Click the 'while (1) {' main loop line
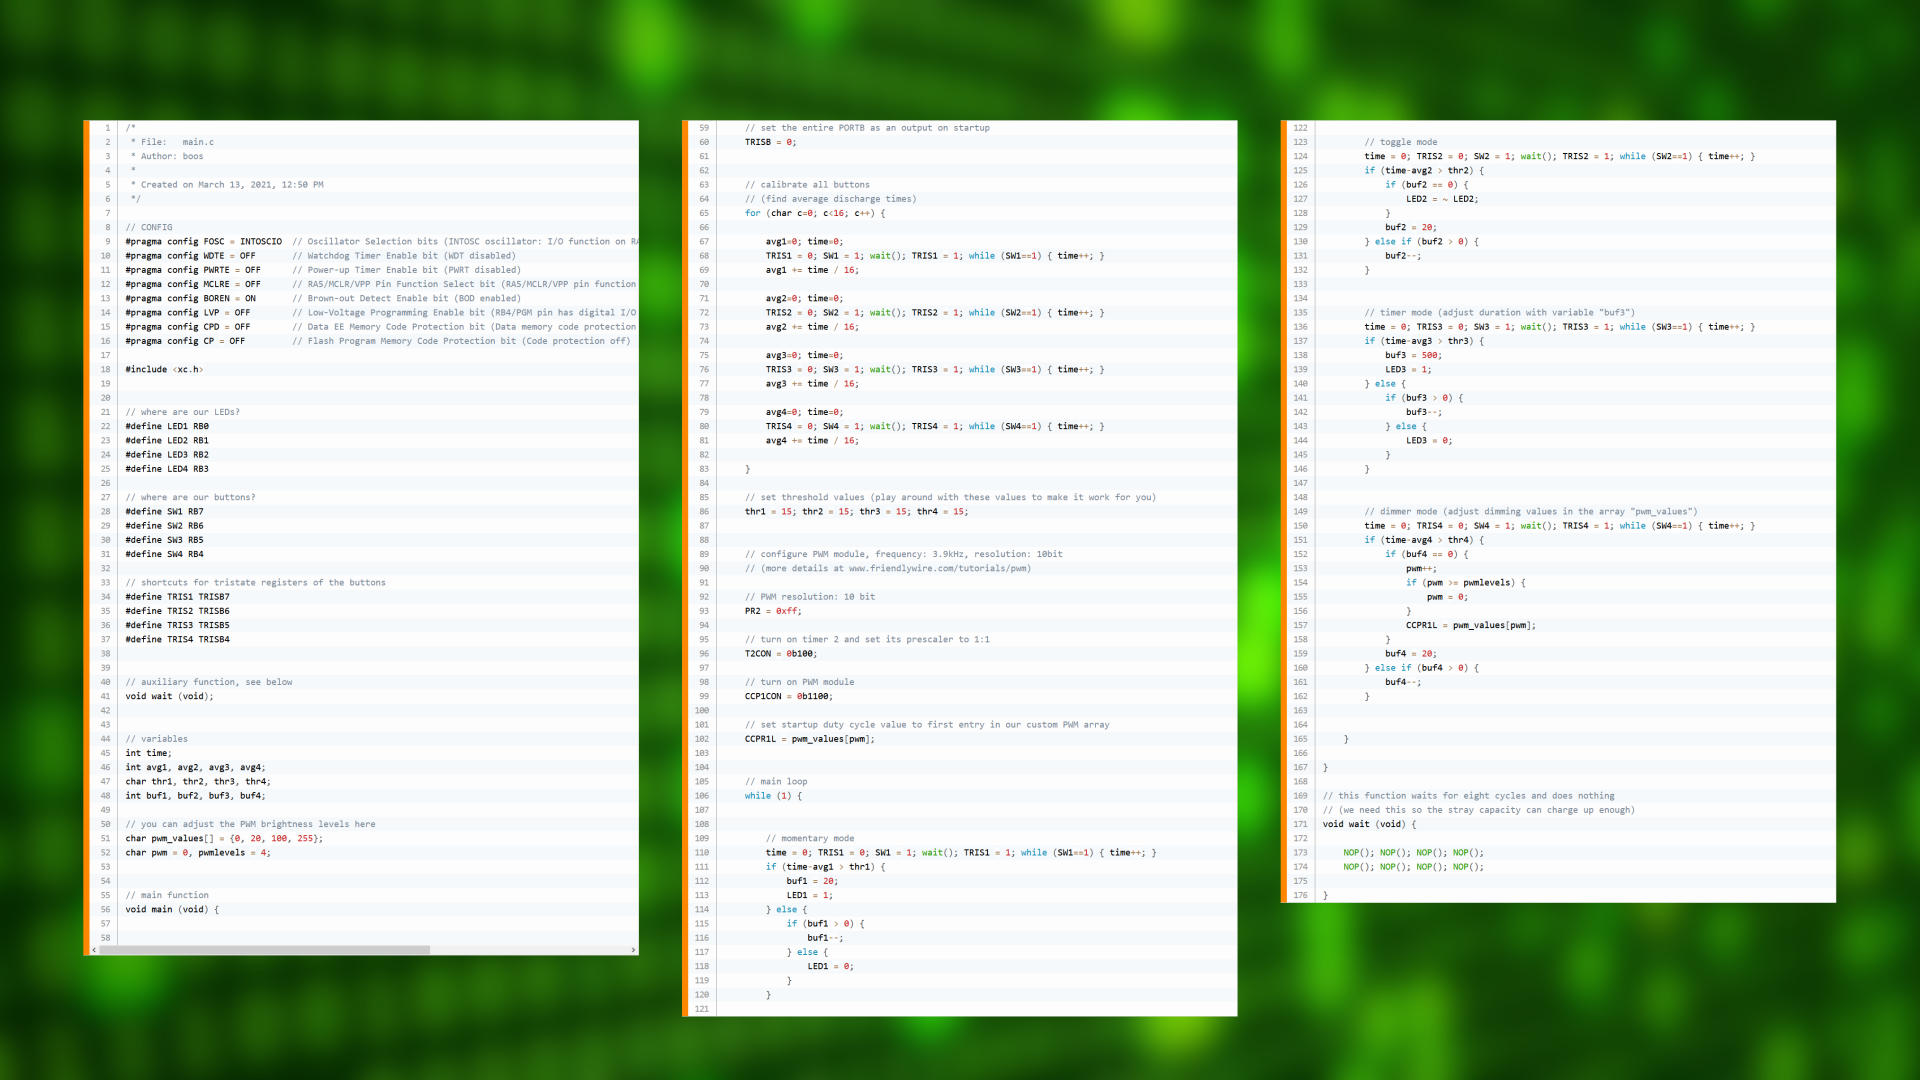 (773, 796)
